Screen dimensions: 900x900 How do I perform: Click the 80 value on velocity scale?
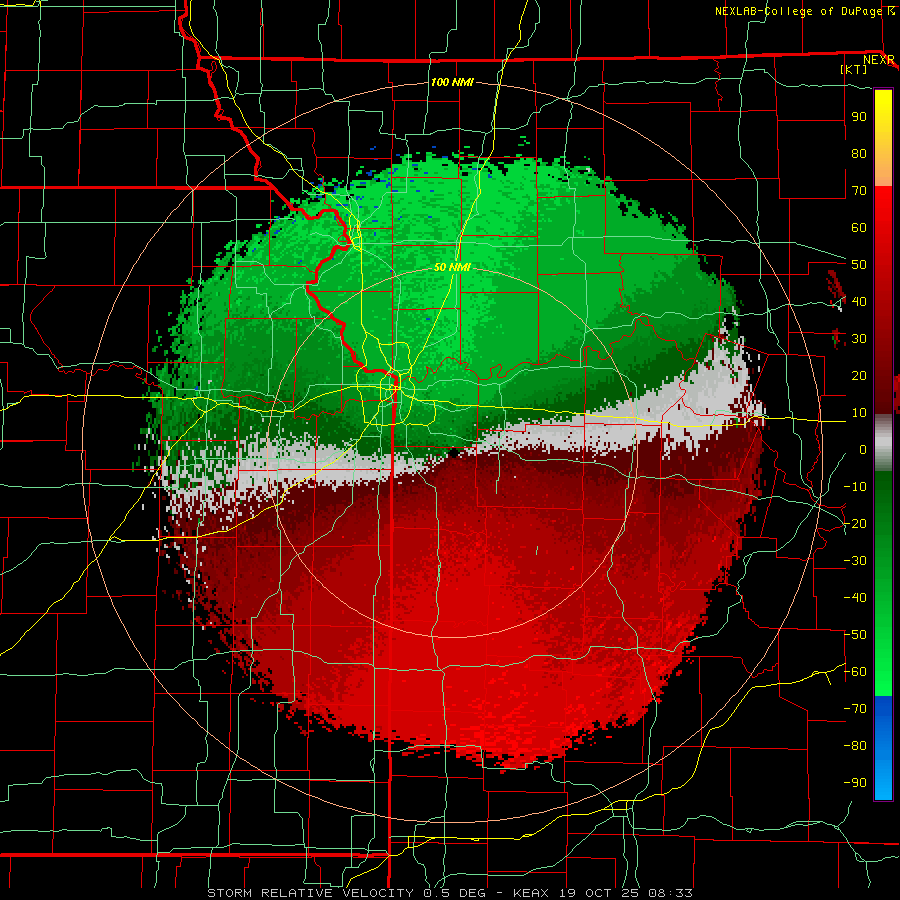pyautogui.click(x=859, y=153)
